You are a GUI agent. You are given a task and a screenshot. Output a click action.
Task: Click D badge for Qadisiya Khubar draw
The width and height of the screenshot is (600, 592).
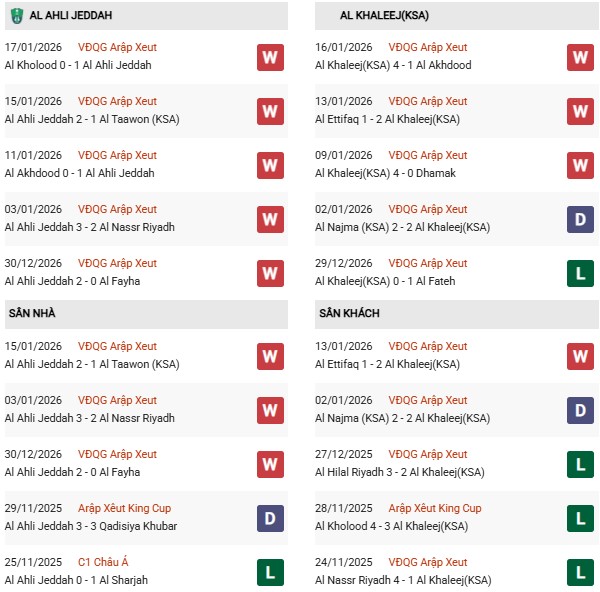coord(270,518)
